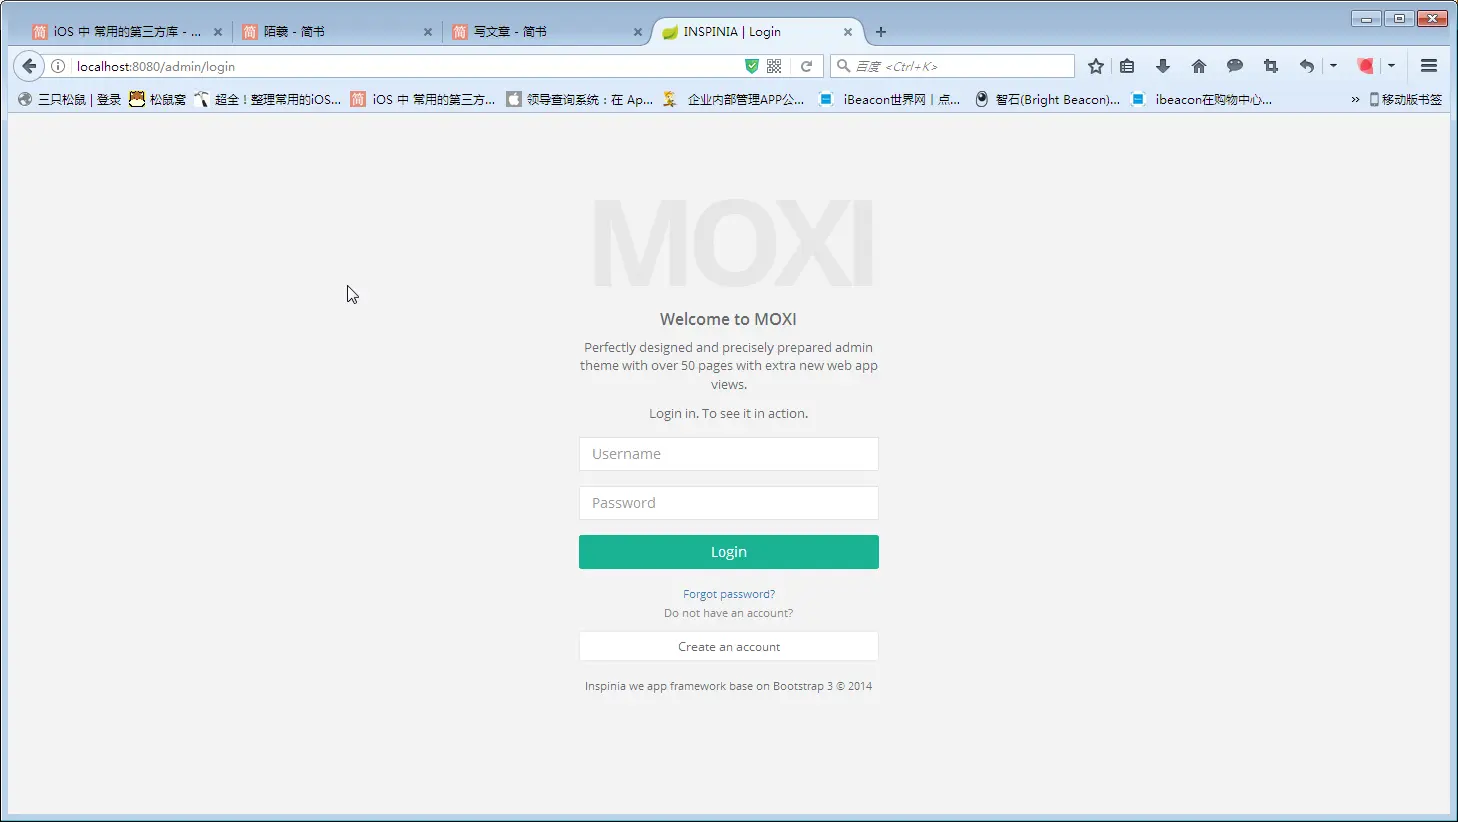Show more bookmarks with double chevron
Viewport: 1458px width, 822px height.
1355,99
